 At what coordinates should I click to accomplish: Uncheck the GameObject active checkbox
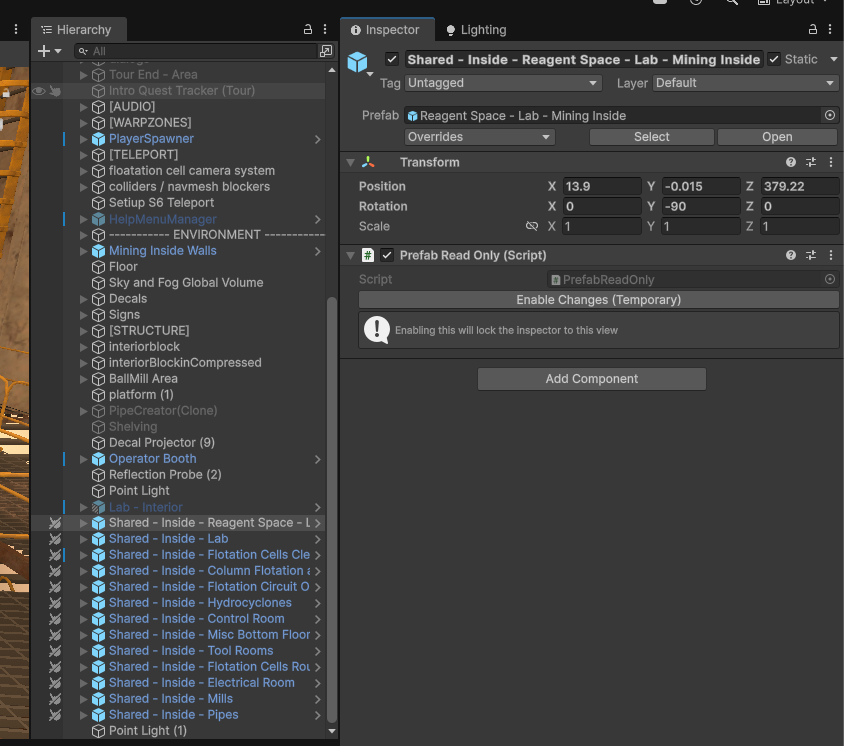392,59
